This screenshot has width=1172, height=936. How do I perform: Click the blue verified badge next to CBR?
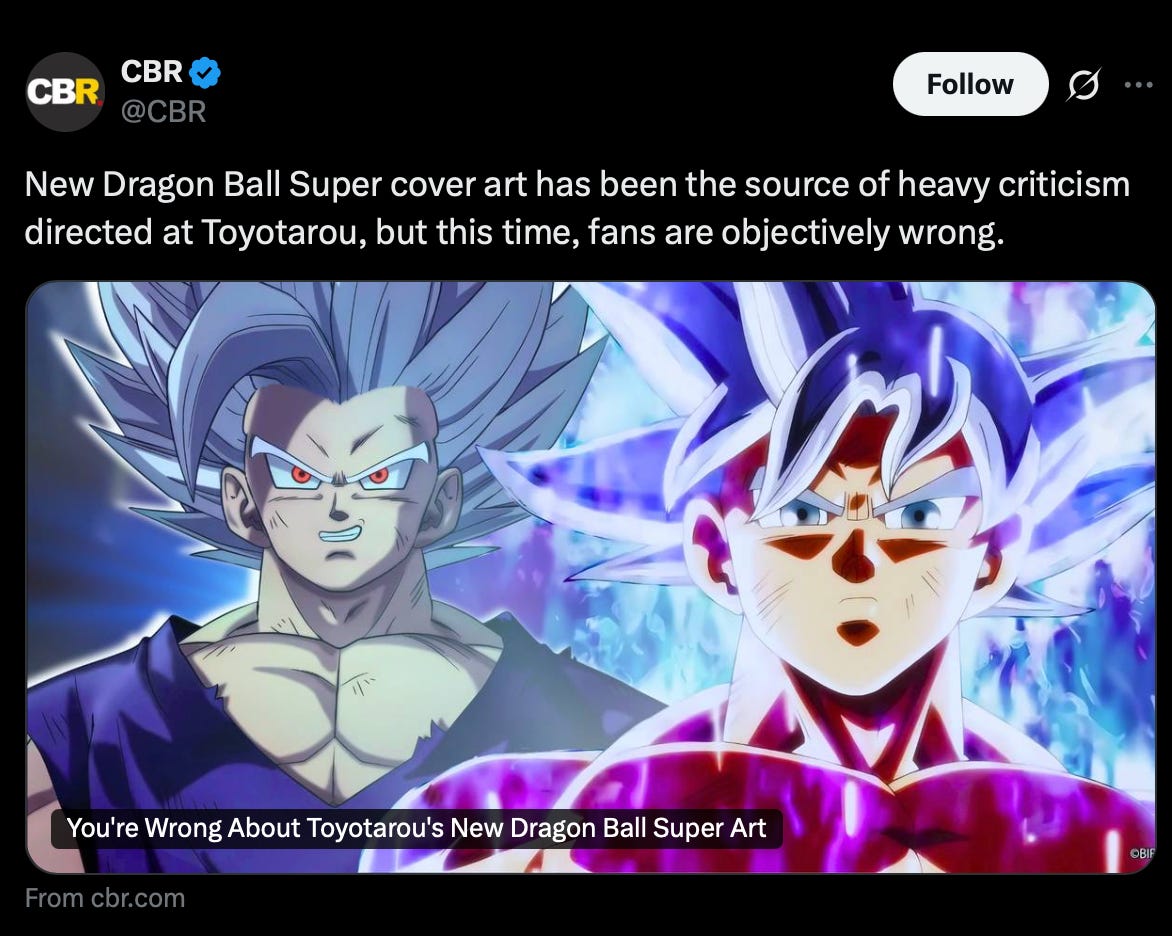pos(204,73)
